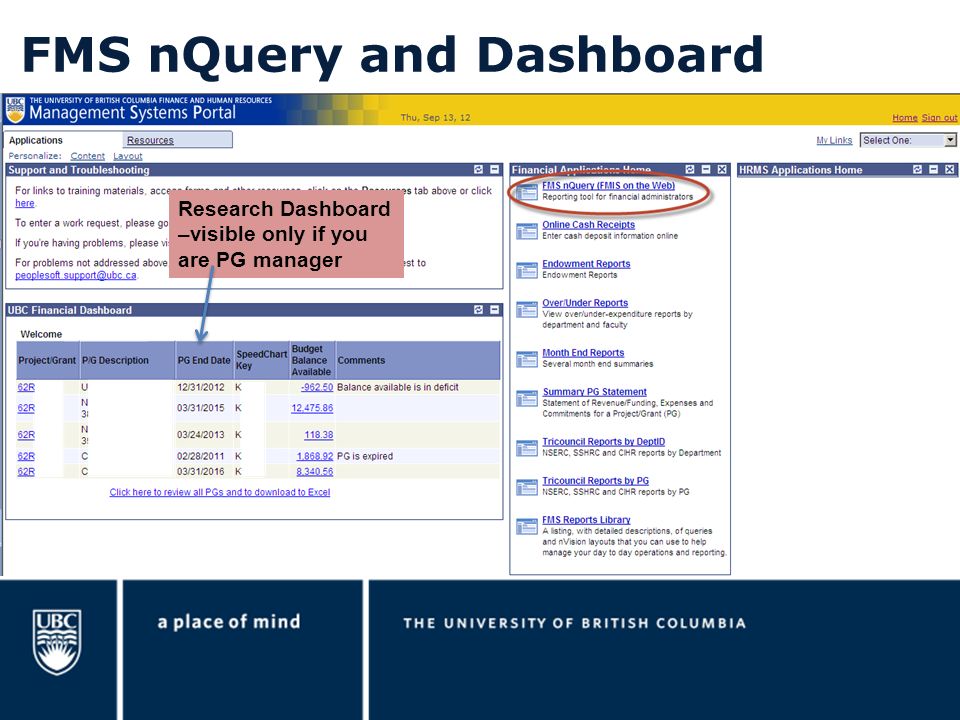
Task: Open the 62R project with 02/28/2011 end date
Action: click(x=26, y=456)
